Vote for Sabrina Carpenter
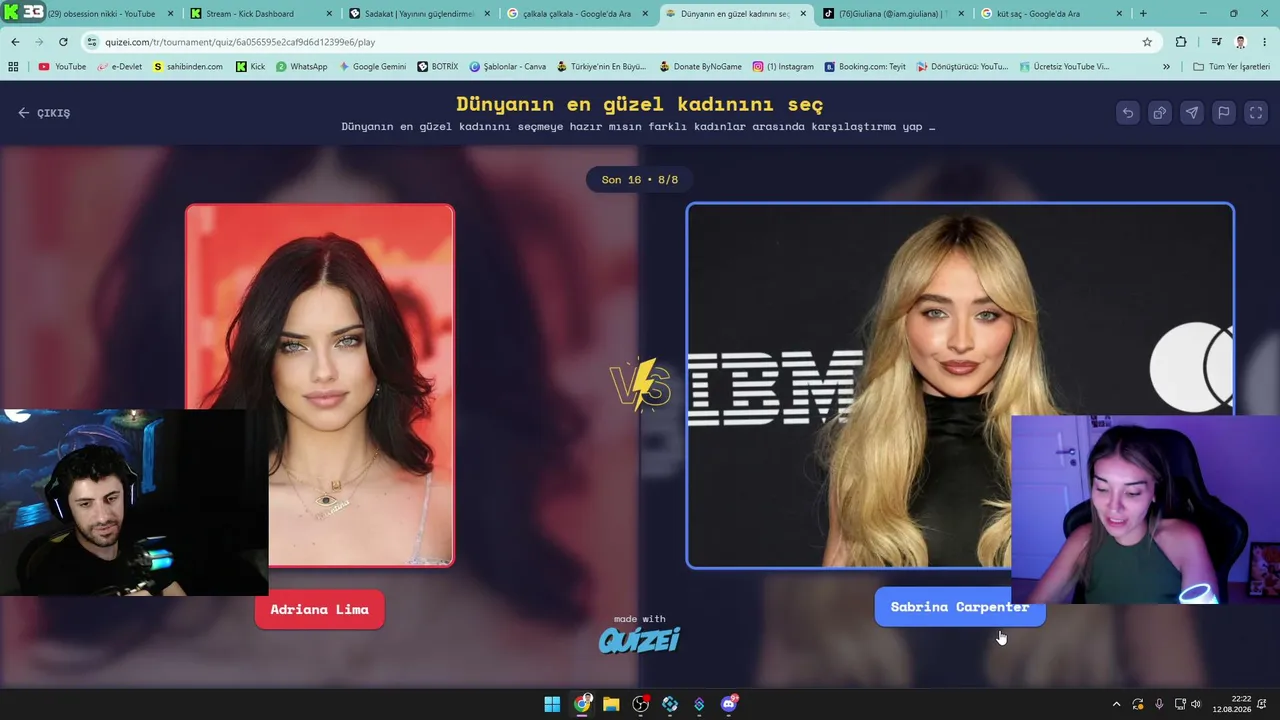 960,607
